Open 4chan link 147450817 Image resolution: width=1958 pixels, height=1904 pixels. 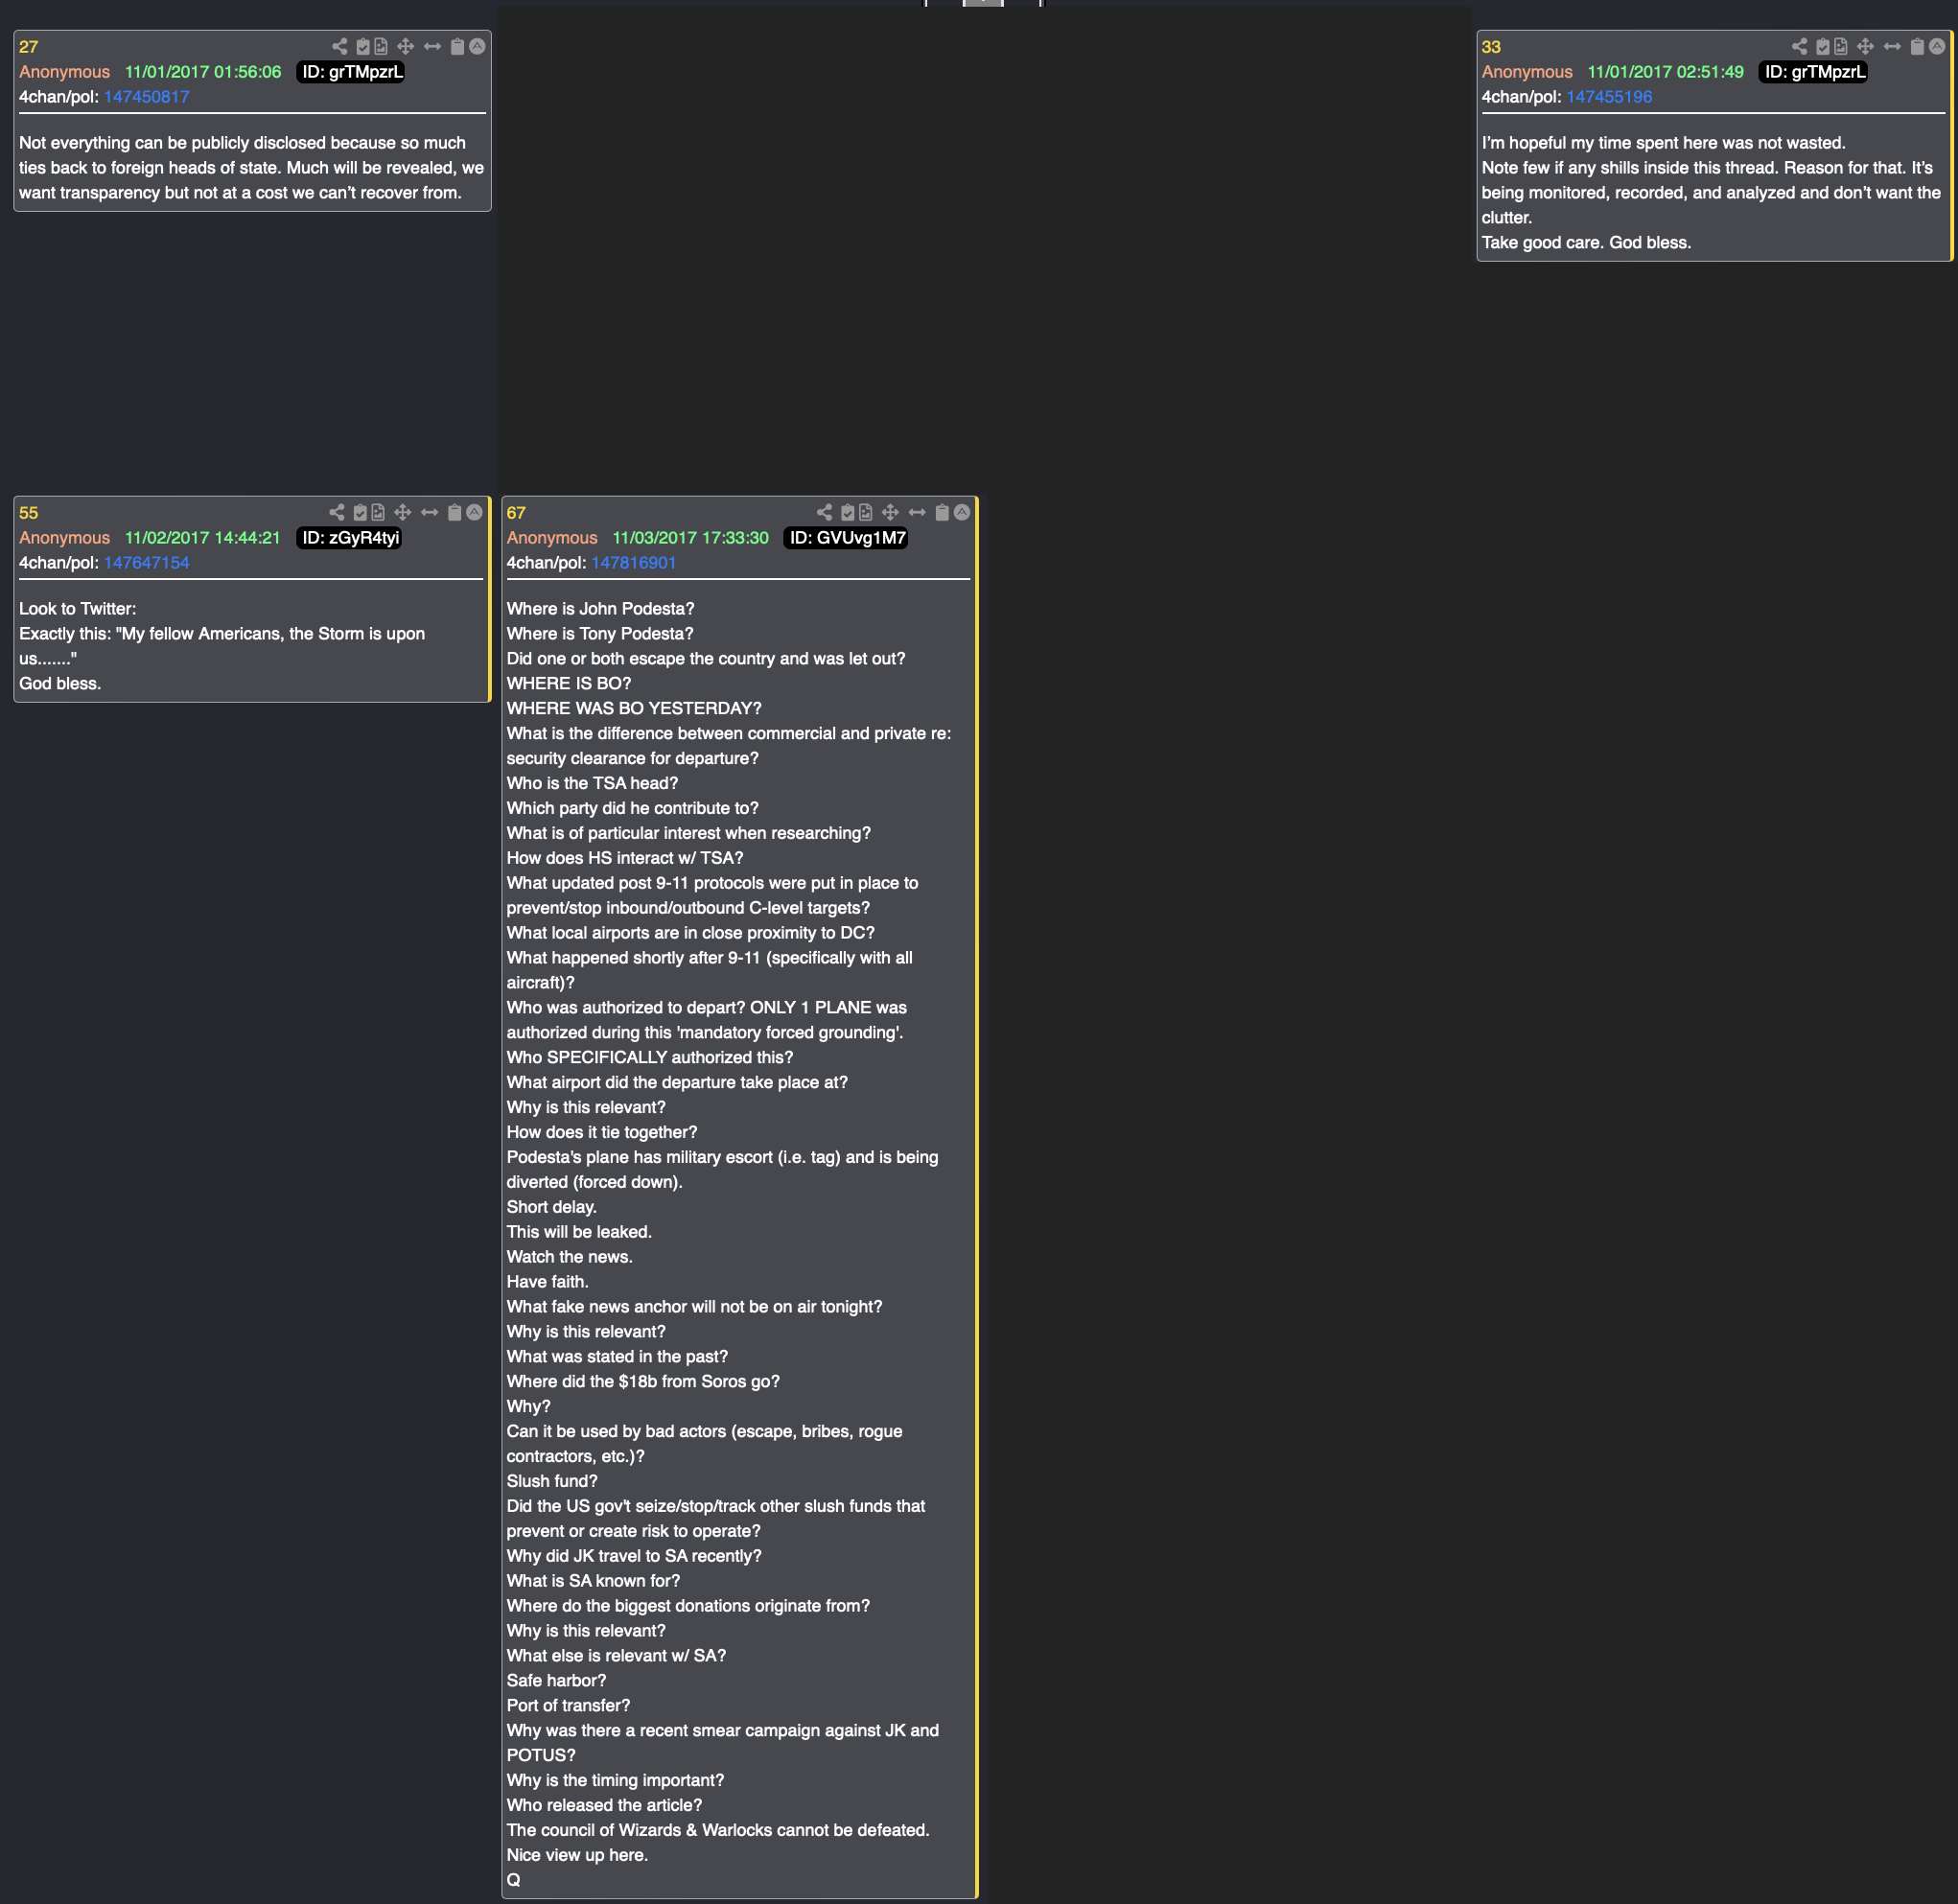(x=146, y=97)
